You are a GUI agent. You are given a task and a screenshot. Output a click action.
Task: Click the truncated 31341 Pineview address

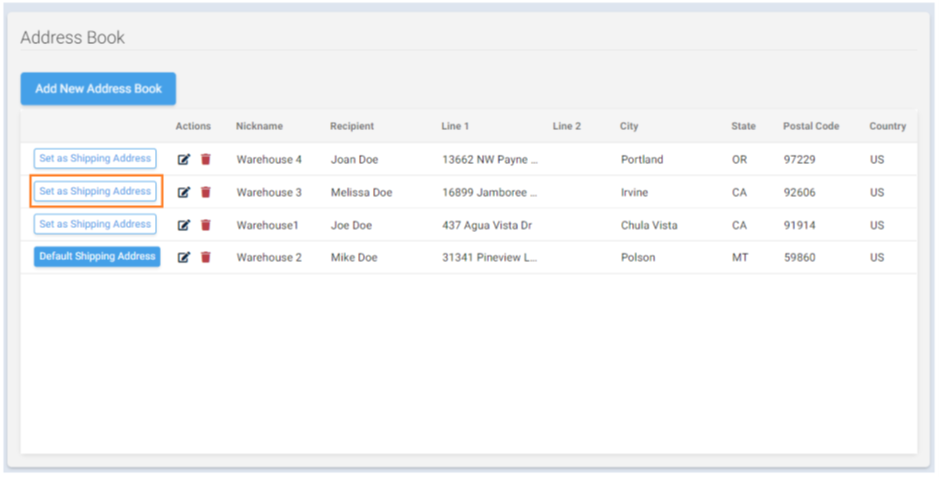(489, 258)
